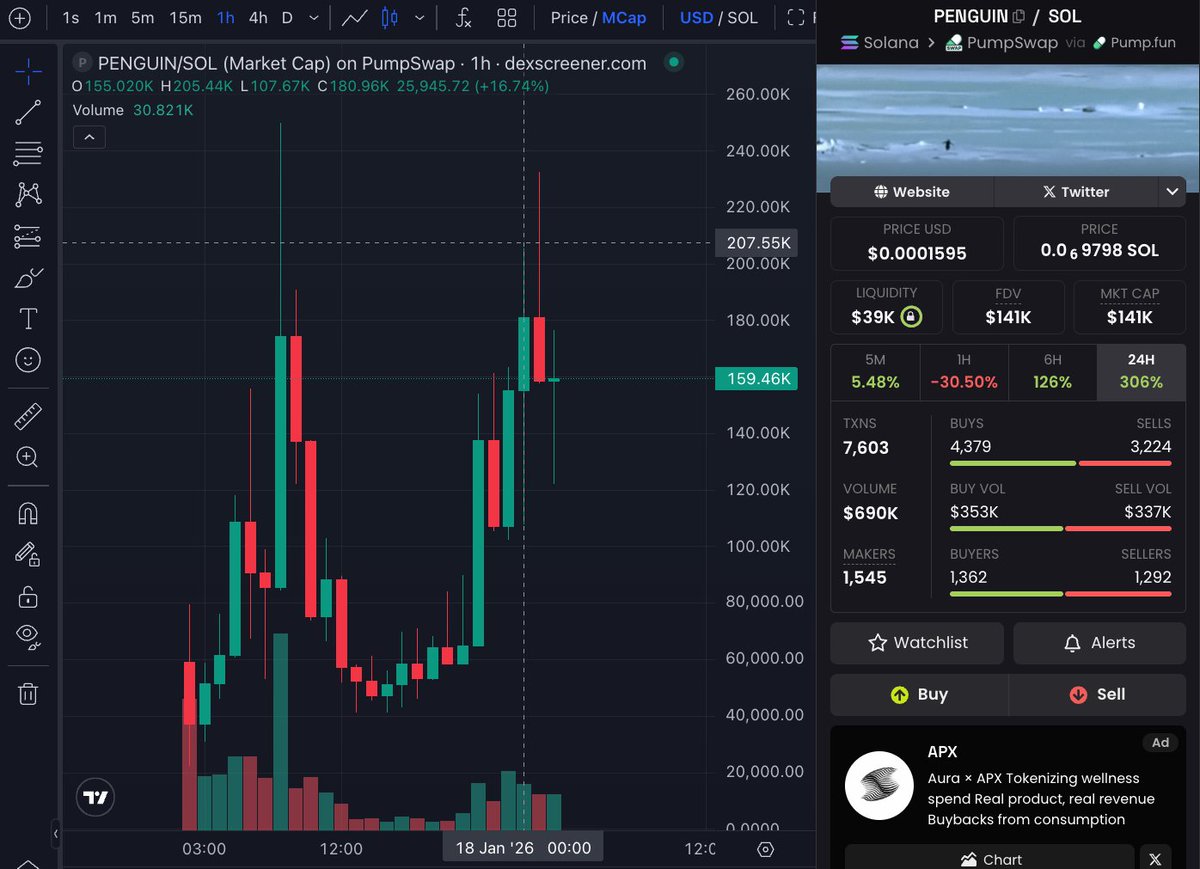Select the 4h chart timeframe
1200x869 pixels.
tap(258, 17)
